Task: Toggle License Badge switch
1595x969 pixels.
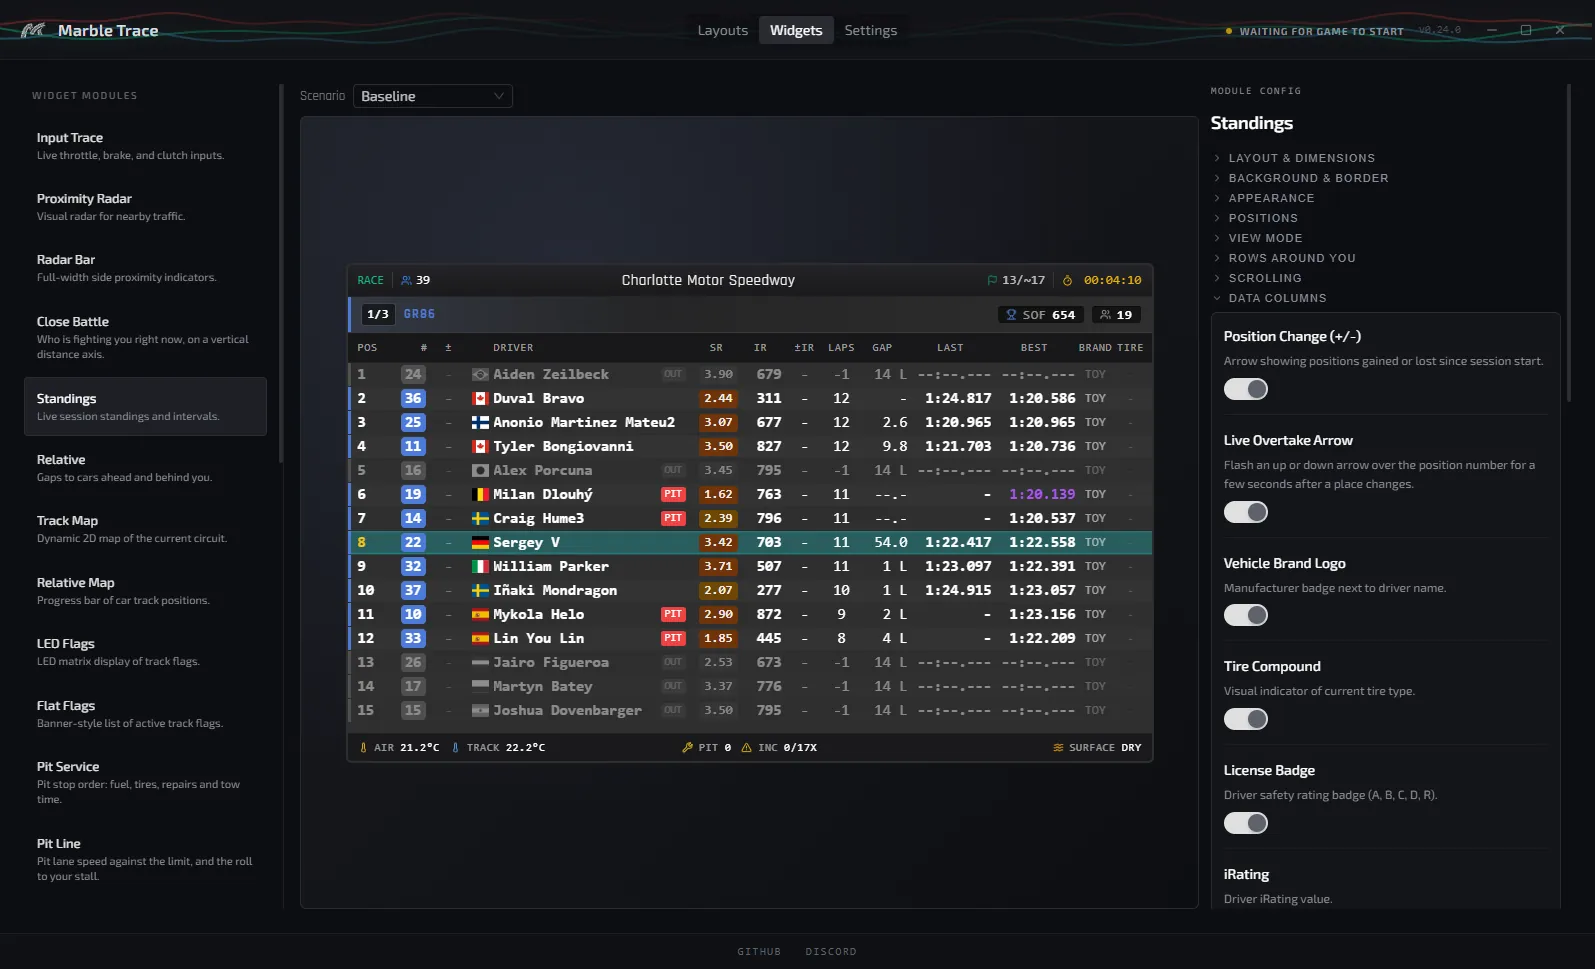Action: tap(1246, 823)
